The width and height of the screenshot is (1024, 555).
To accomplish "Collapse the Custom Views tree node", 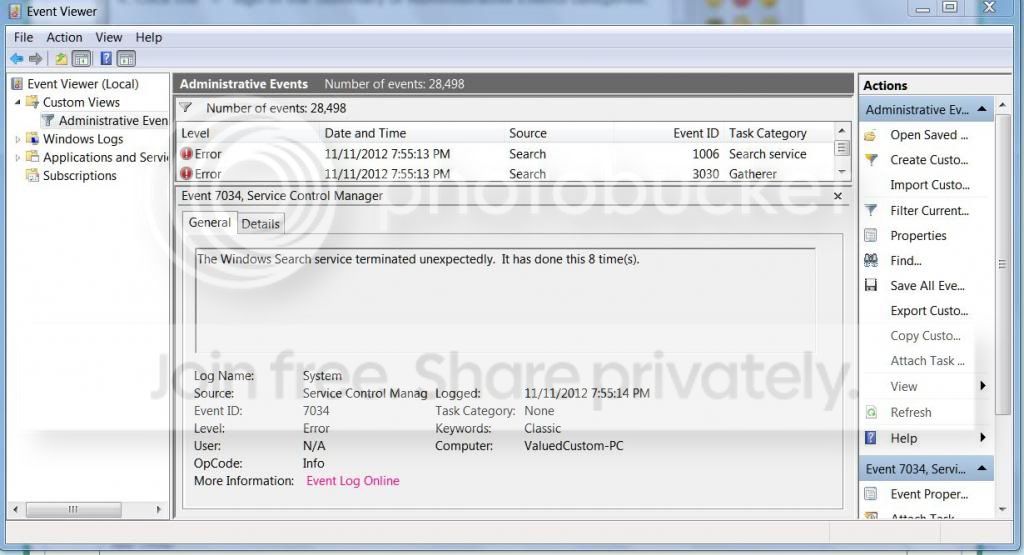I will point(18,103).
